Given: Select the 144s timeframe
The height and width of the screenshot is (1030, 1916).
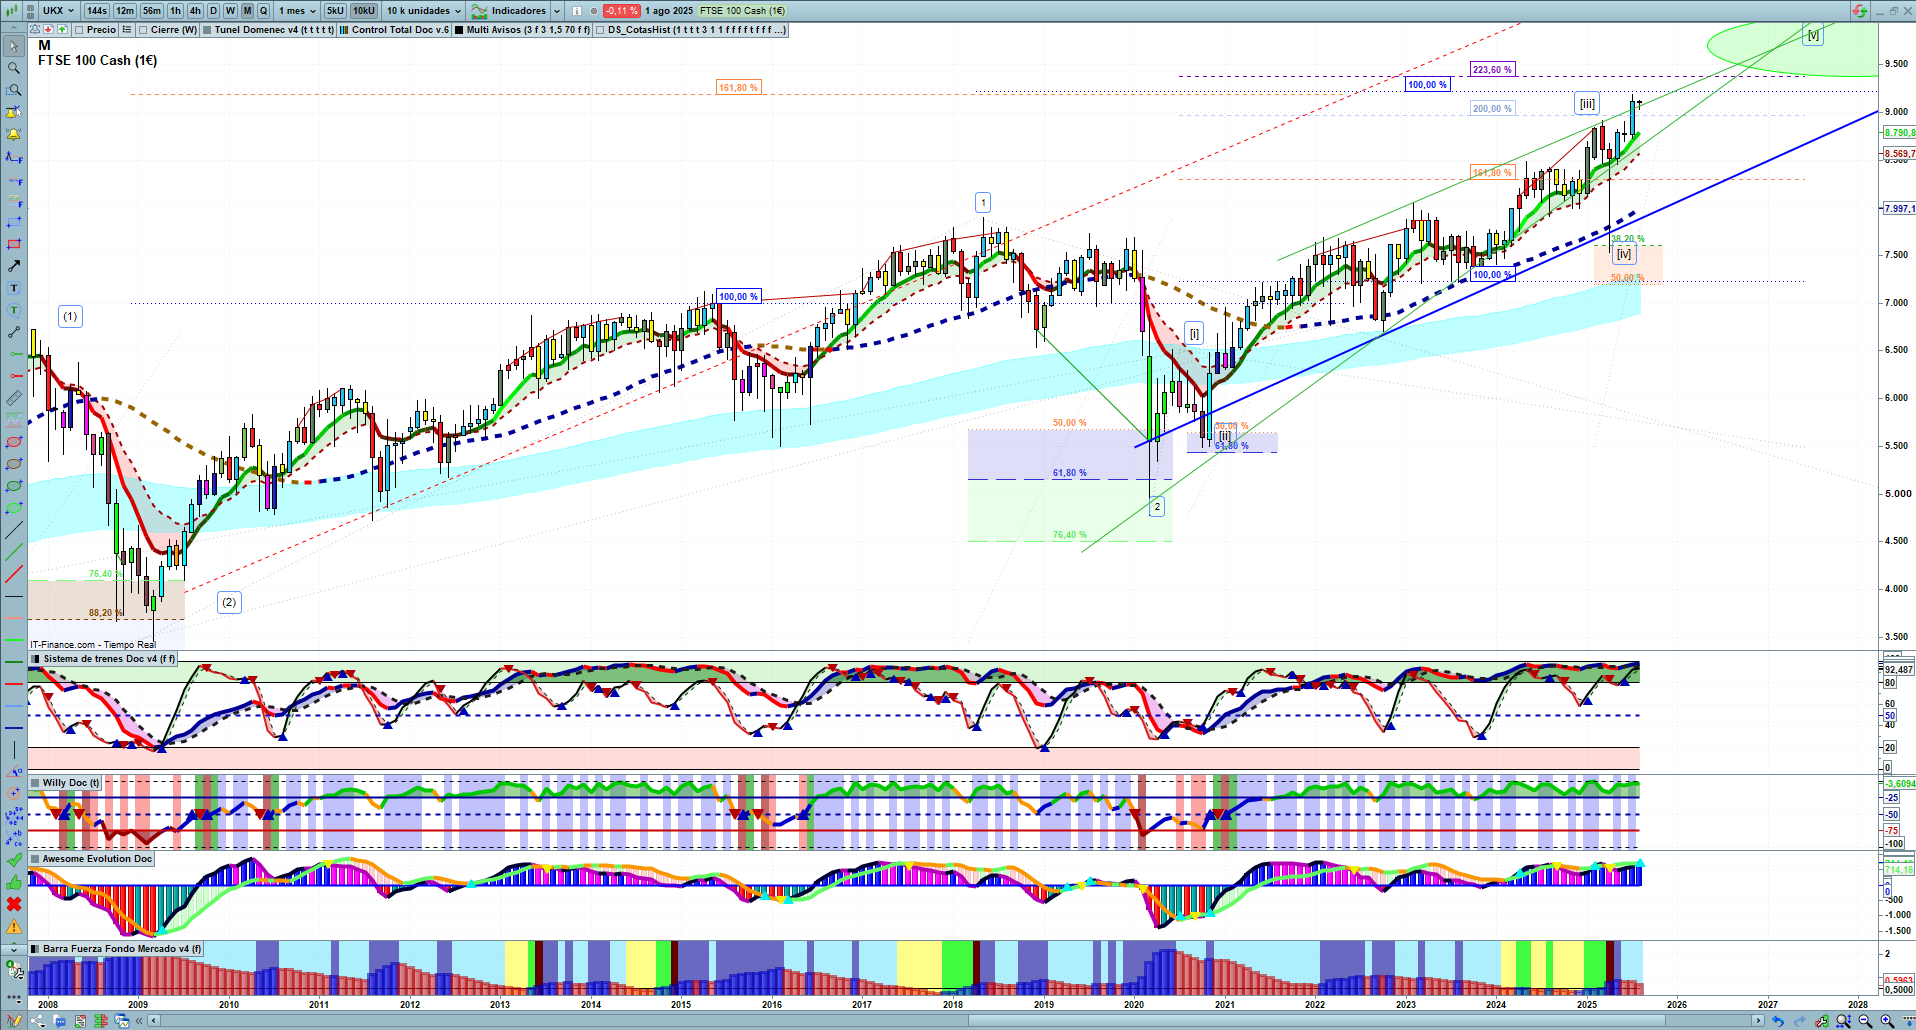Looking at the screenshot, I should point(97,11).
